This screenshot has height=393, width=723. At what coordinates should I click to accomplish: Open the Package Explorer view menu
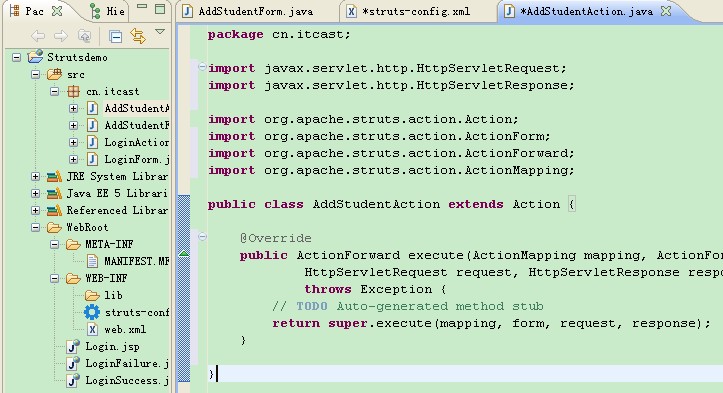point(160,32)
